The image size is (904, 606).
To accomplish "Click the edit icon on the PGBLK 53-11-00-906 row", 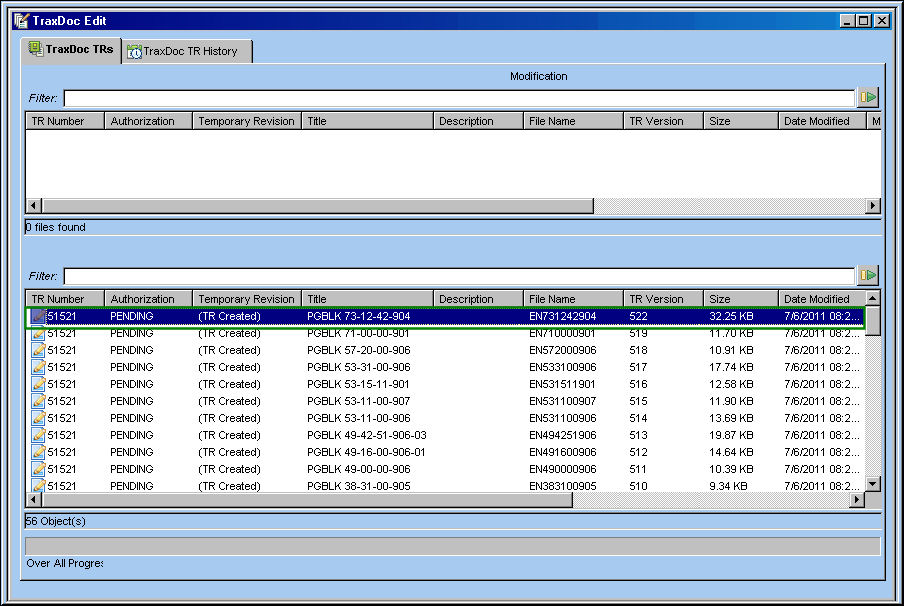I will click(38, 418).
